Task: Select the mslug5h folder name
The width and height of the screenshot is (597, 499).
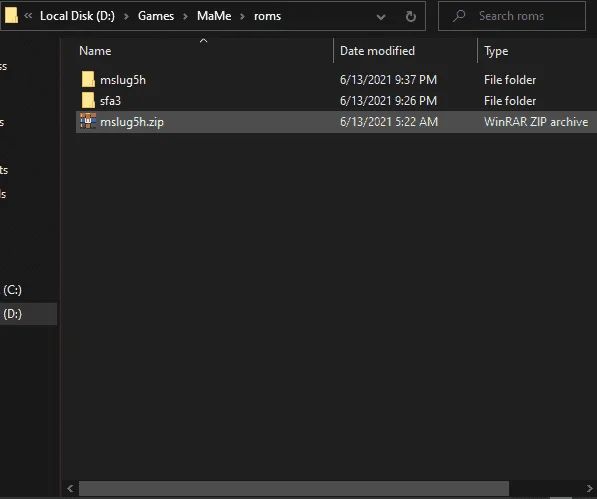Action: click(x=123, y=80)
